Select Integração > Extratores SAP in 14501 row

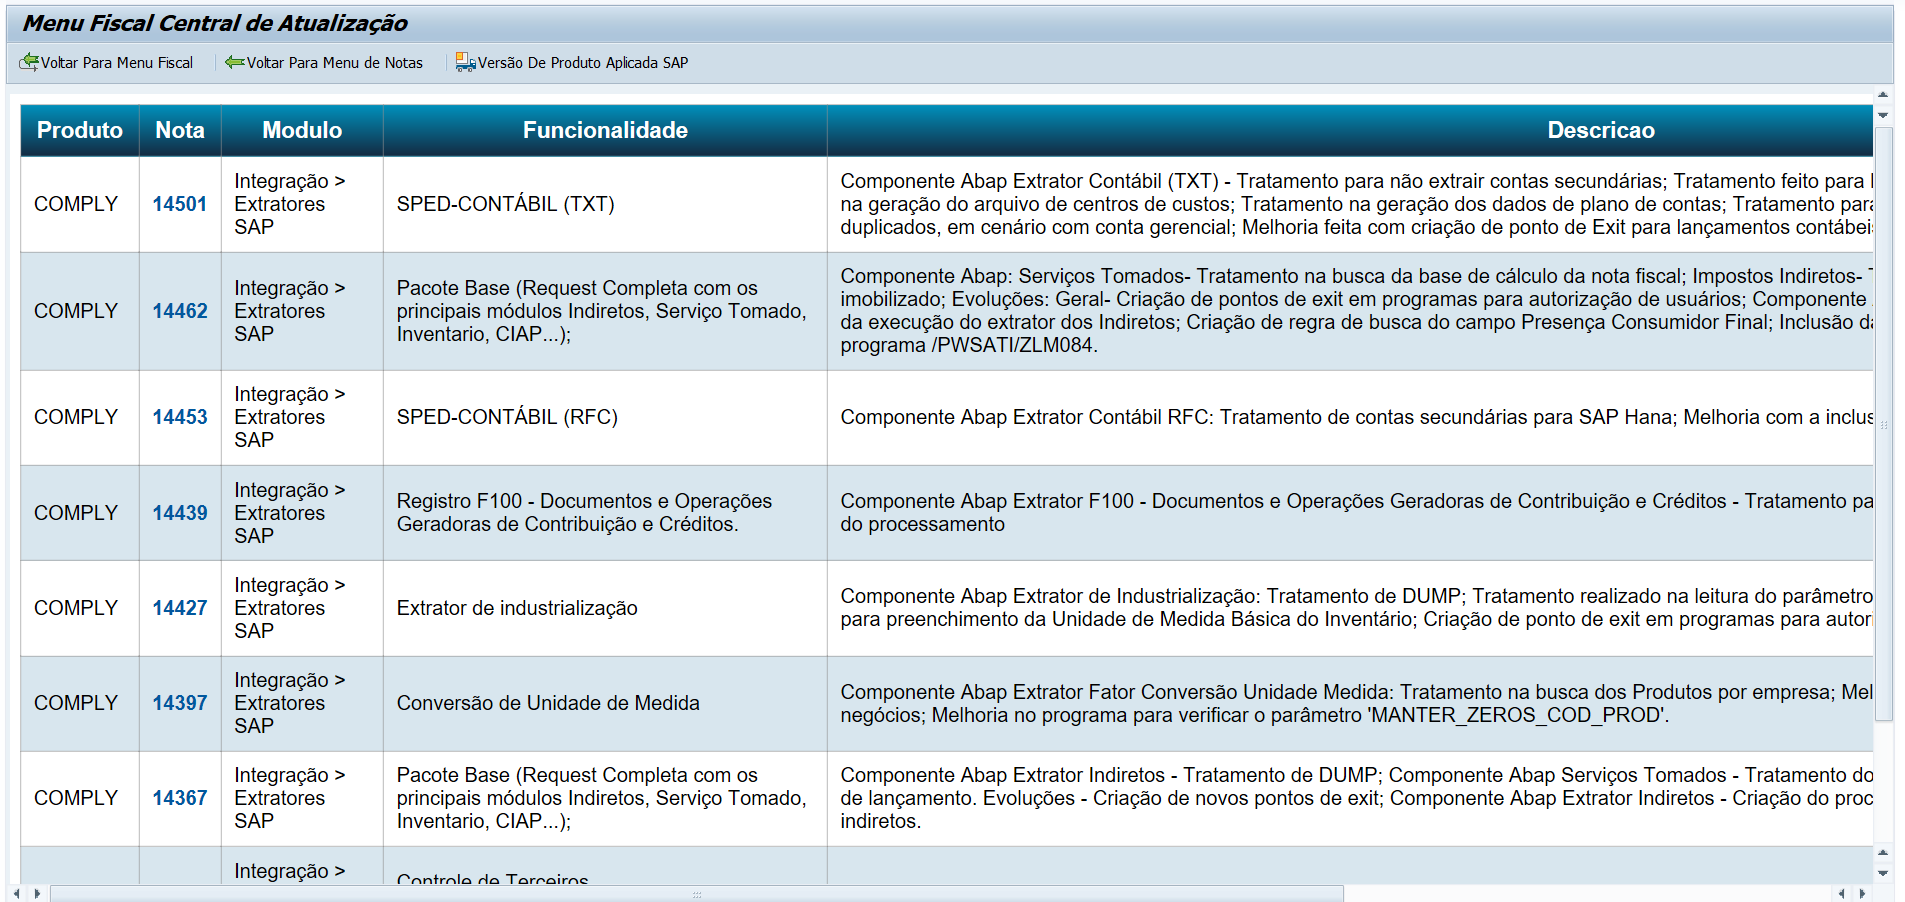(x=302, y=204)
